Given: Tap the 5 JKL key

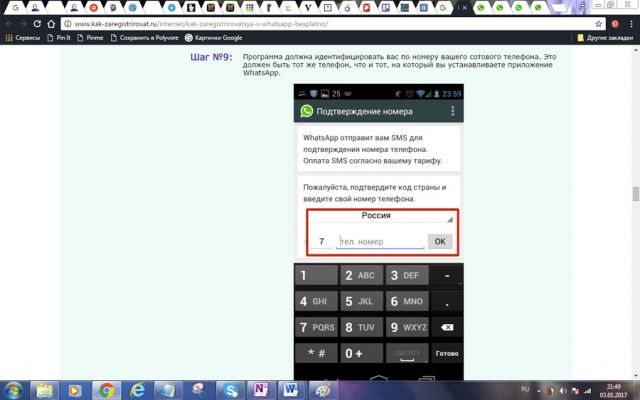Looking at the screenshot, I should [362, 301].
